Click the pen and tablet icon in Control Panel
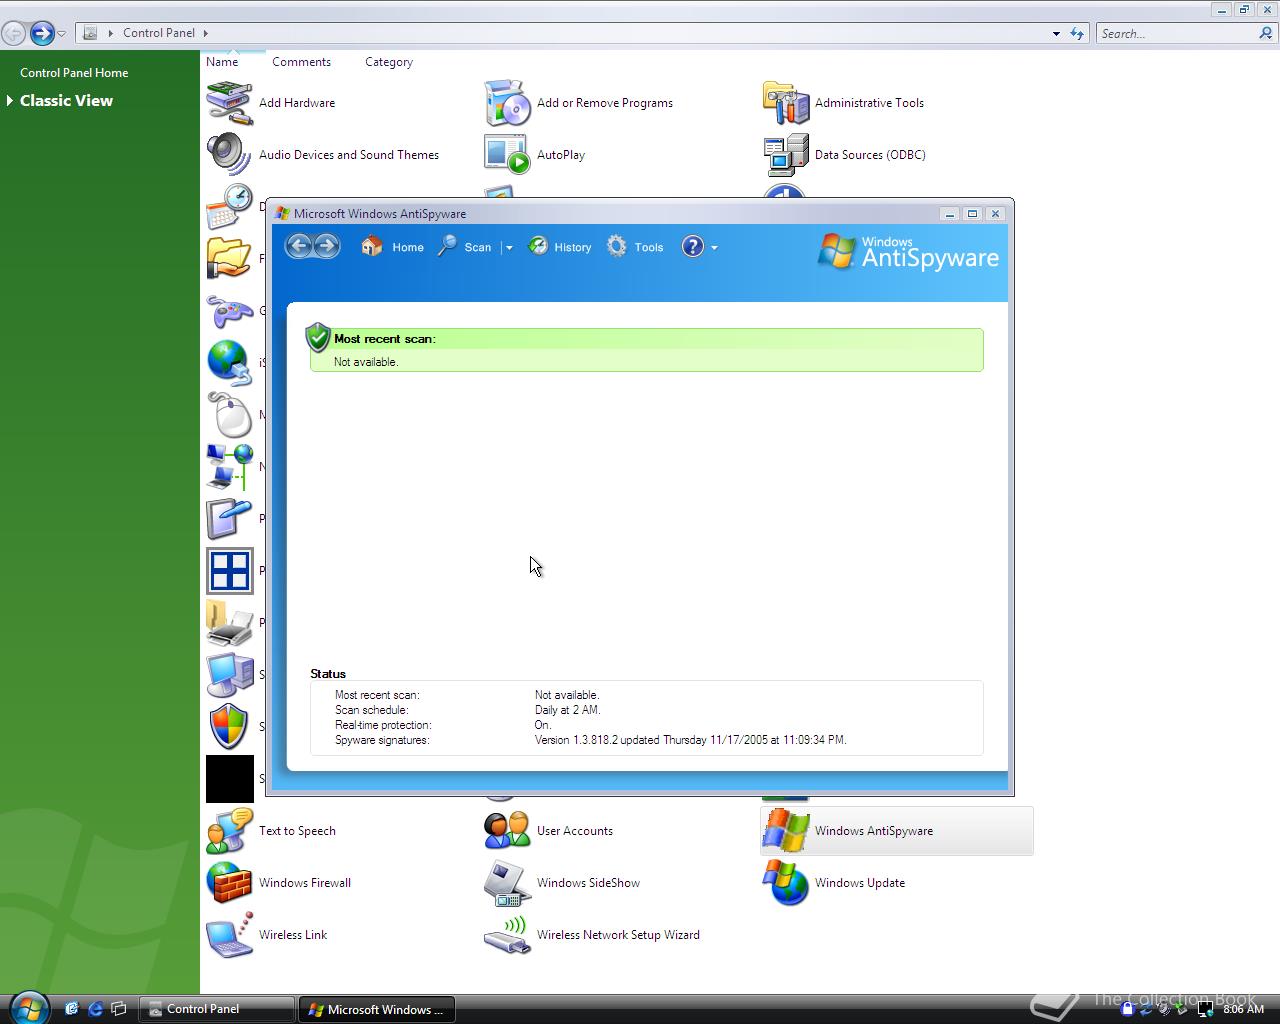Screen dimensions: 1280x1024 229,519
